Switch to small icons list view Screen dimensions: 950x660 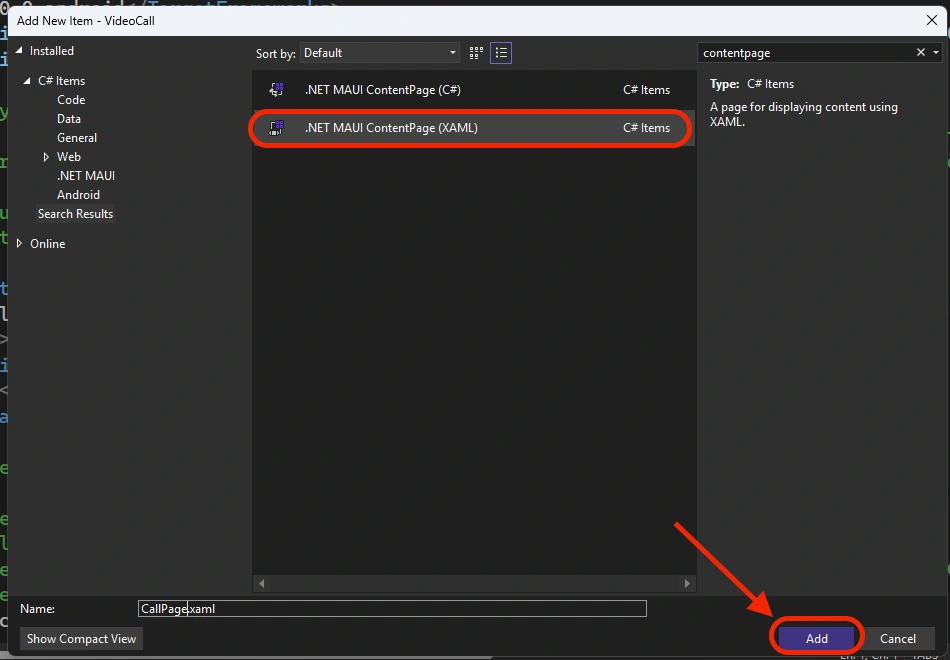(x=501, y=53)
